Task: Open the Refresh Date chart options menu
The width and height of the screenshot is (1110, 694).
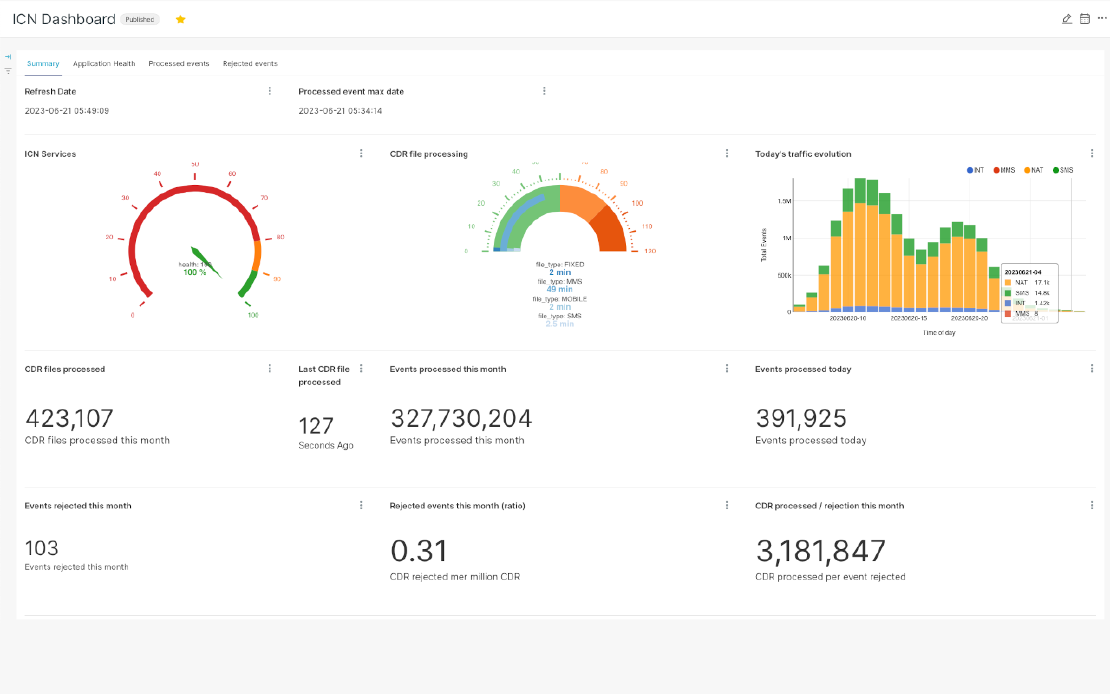Action: [x=270, y=91]
